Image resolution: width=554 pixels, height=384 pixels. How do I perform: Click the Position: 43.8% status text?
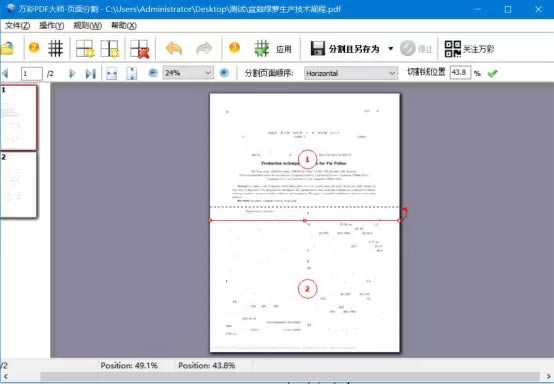point(207,365)
